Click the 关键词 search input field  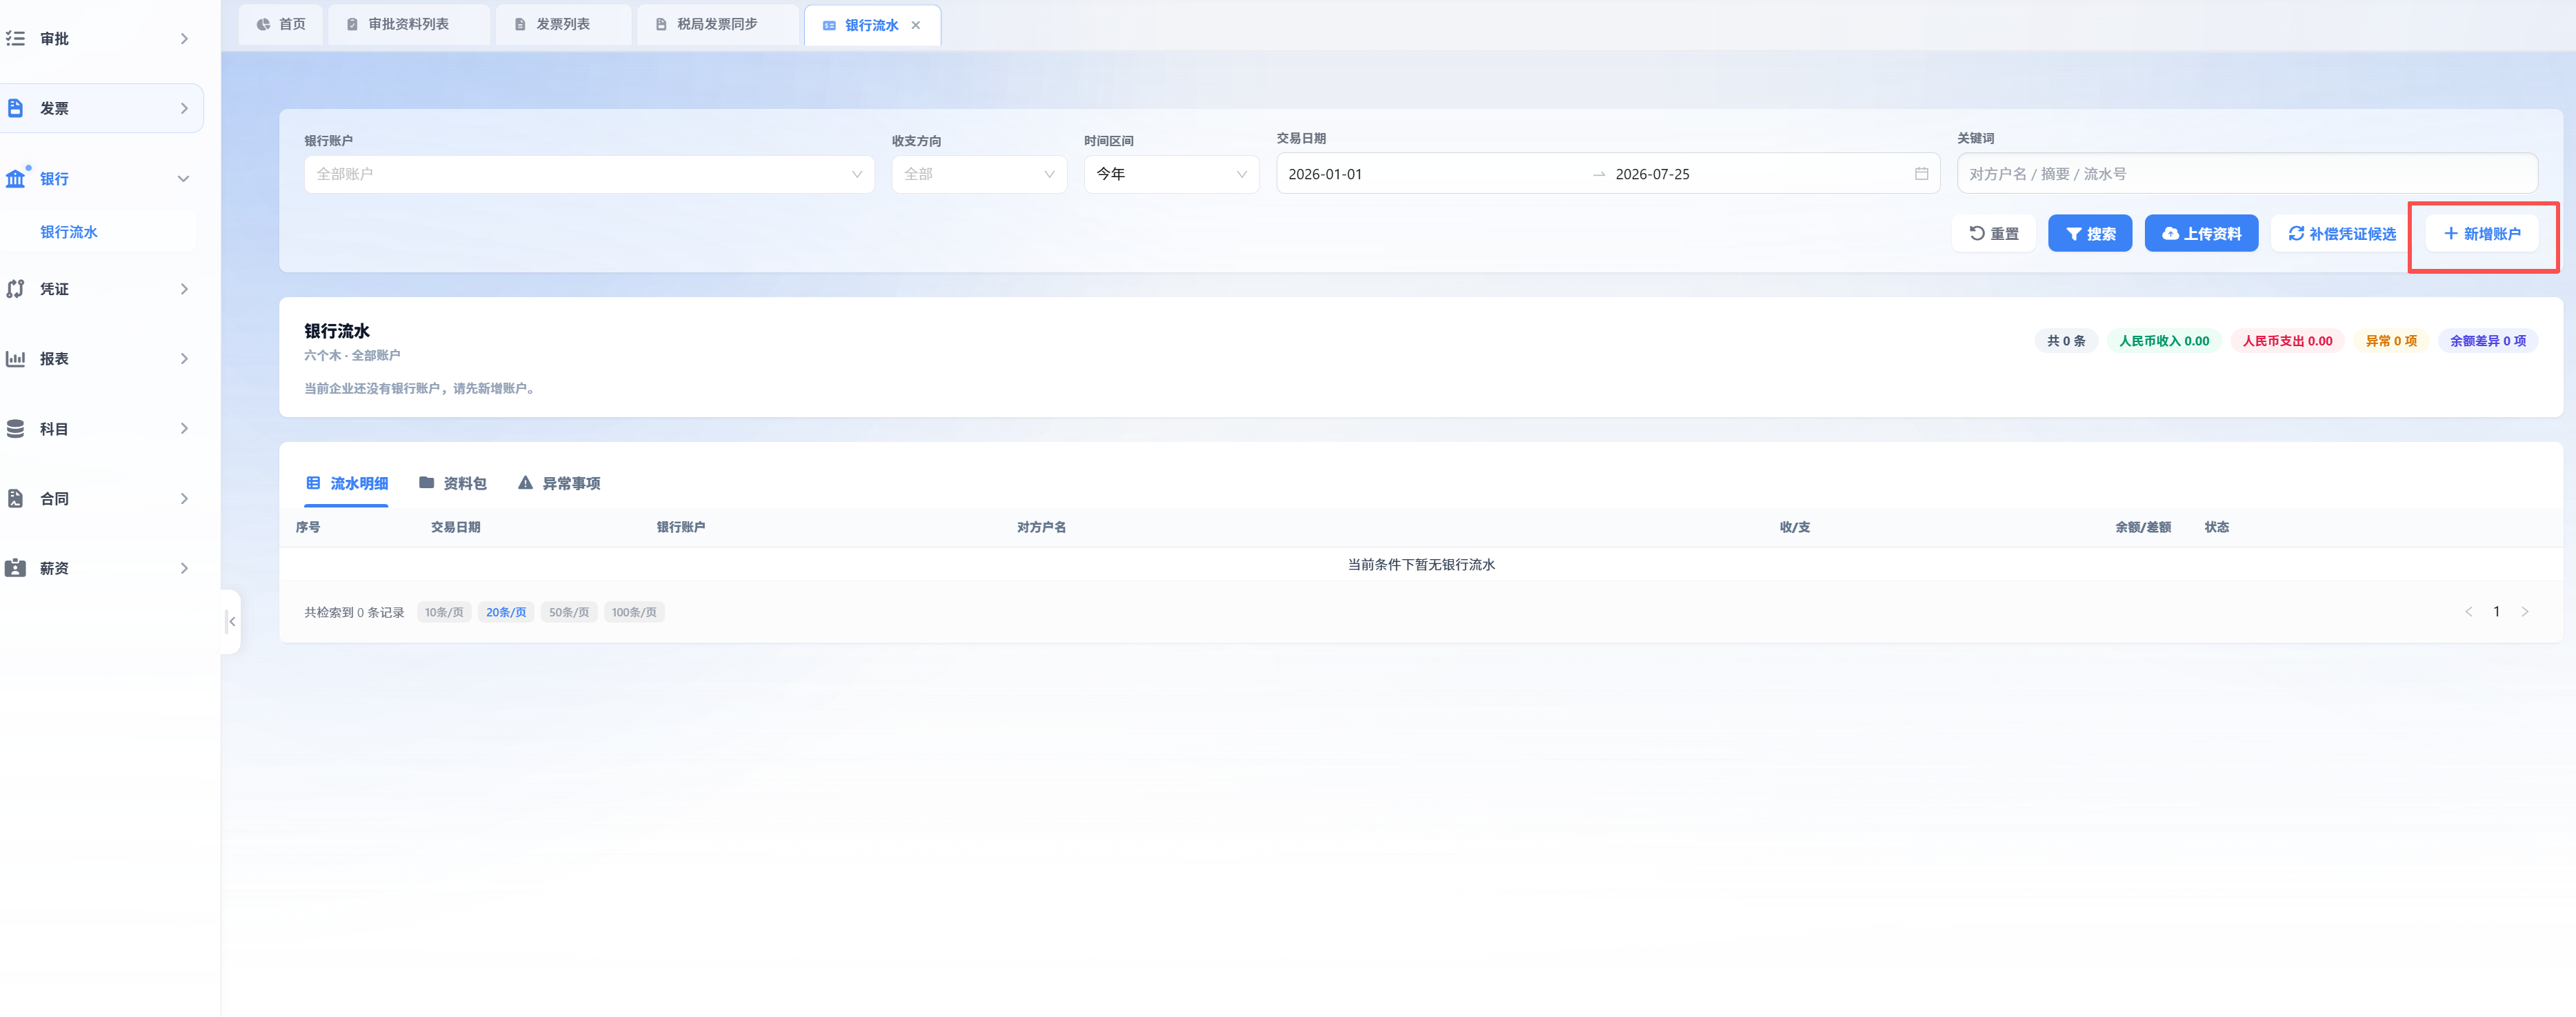click(x=2247, y=174)
